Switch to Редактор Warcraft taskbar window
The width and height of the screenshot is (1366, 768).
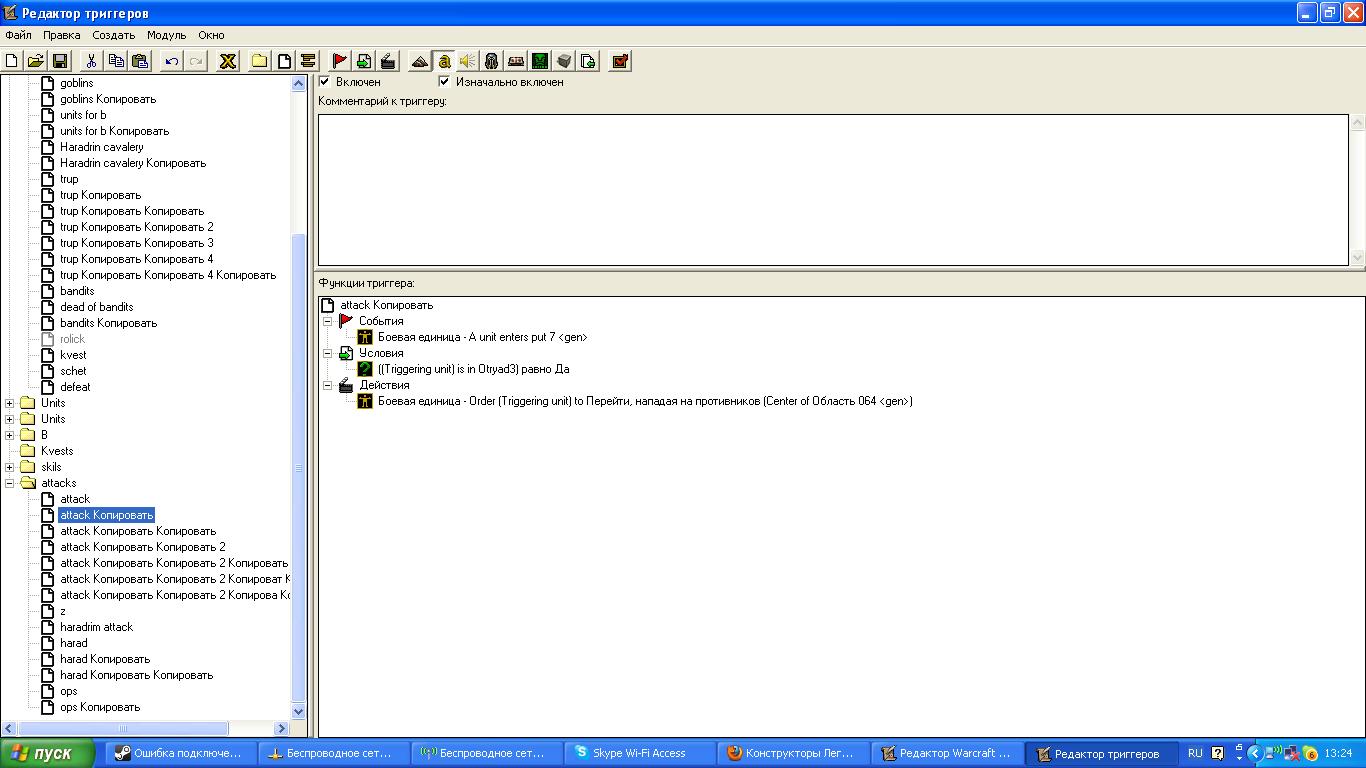point(946,753)
